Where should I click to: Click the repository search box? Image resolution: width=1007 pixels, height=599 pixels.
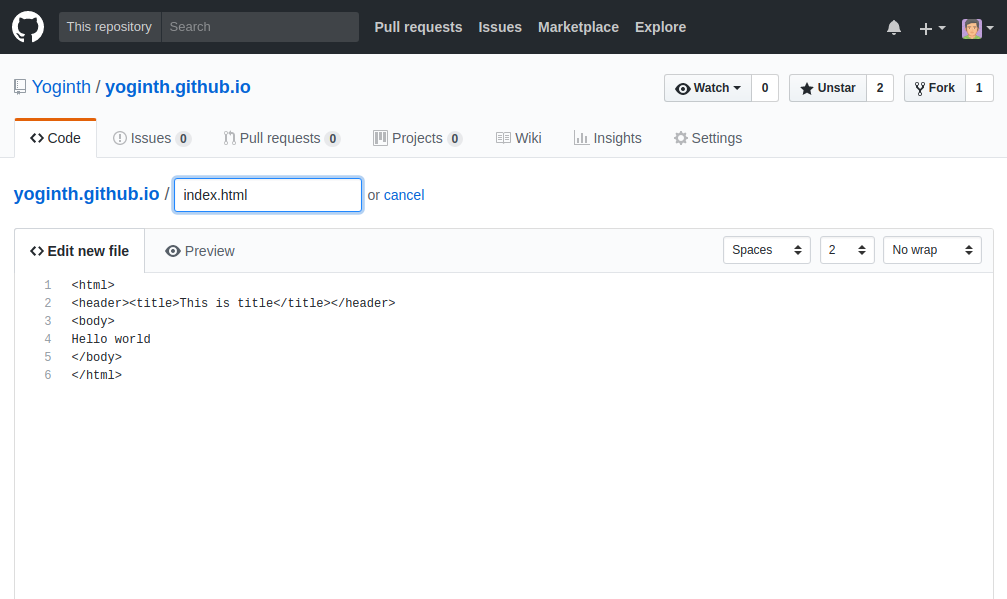(x=259, y=27)
